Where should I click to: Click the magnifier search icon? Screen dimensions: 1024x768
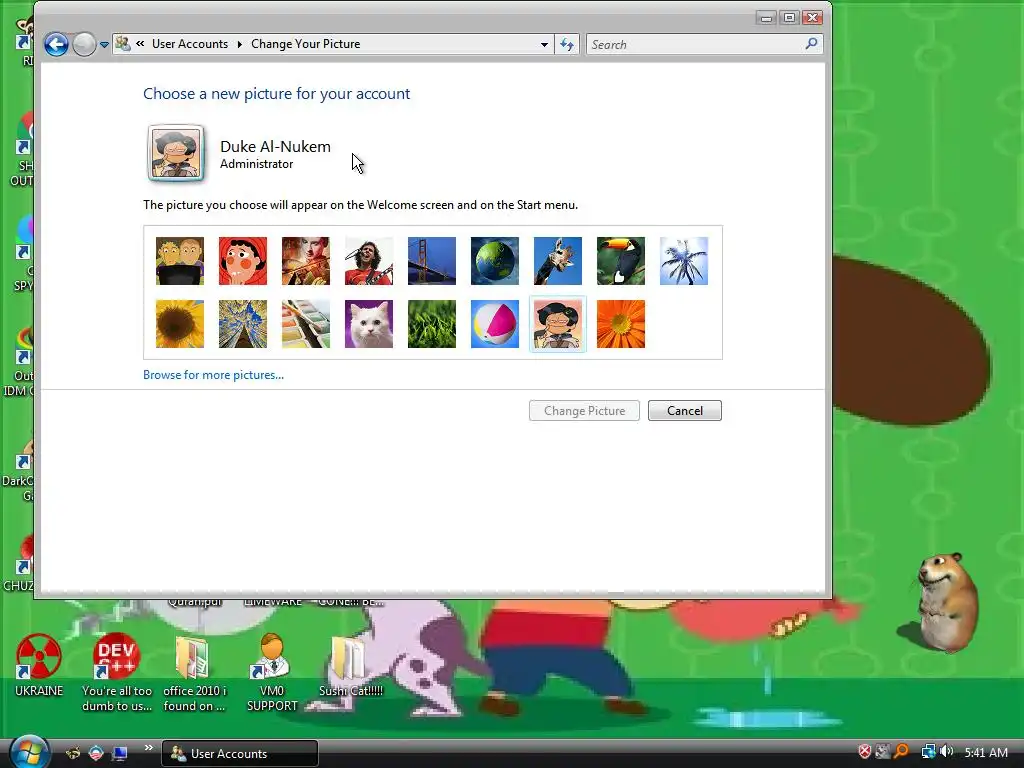812,44
